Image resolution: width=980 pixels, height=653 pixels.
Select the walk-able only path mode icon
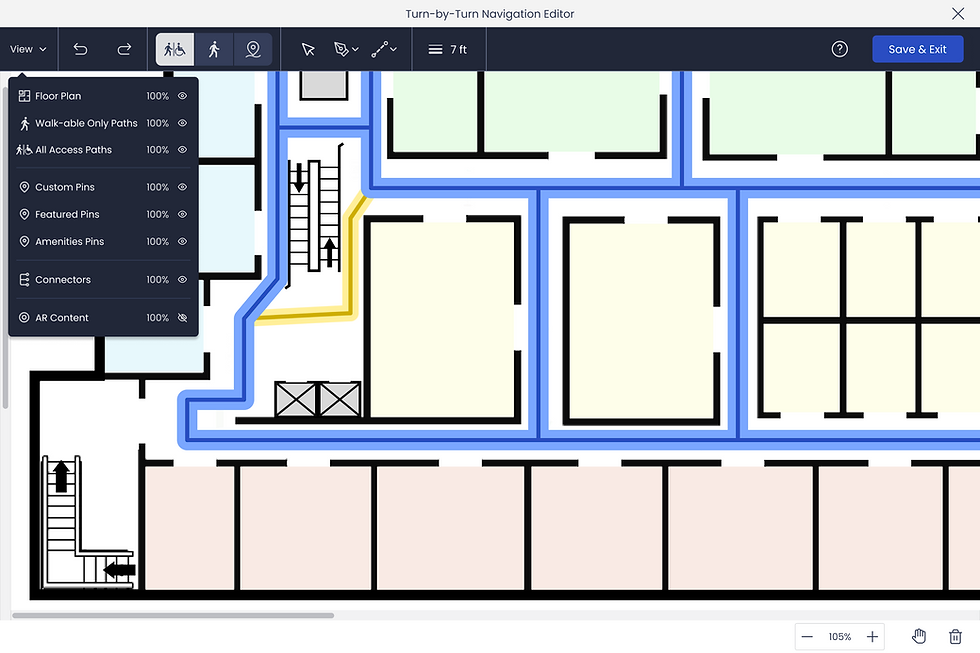pyautogui.click(x=214, y=49)
